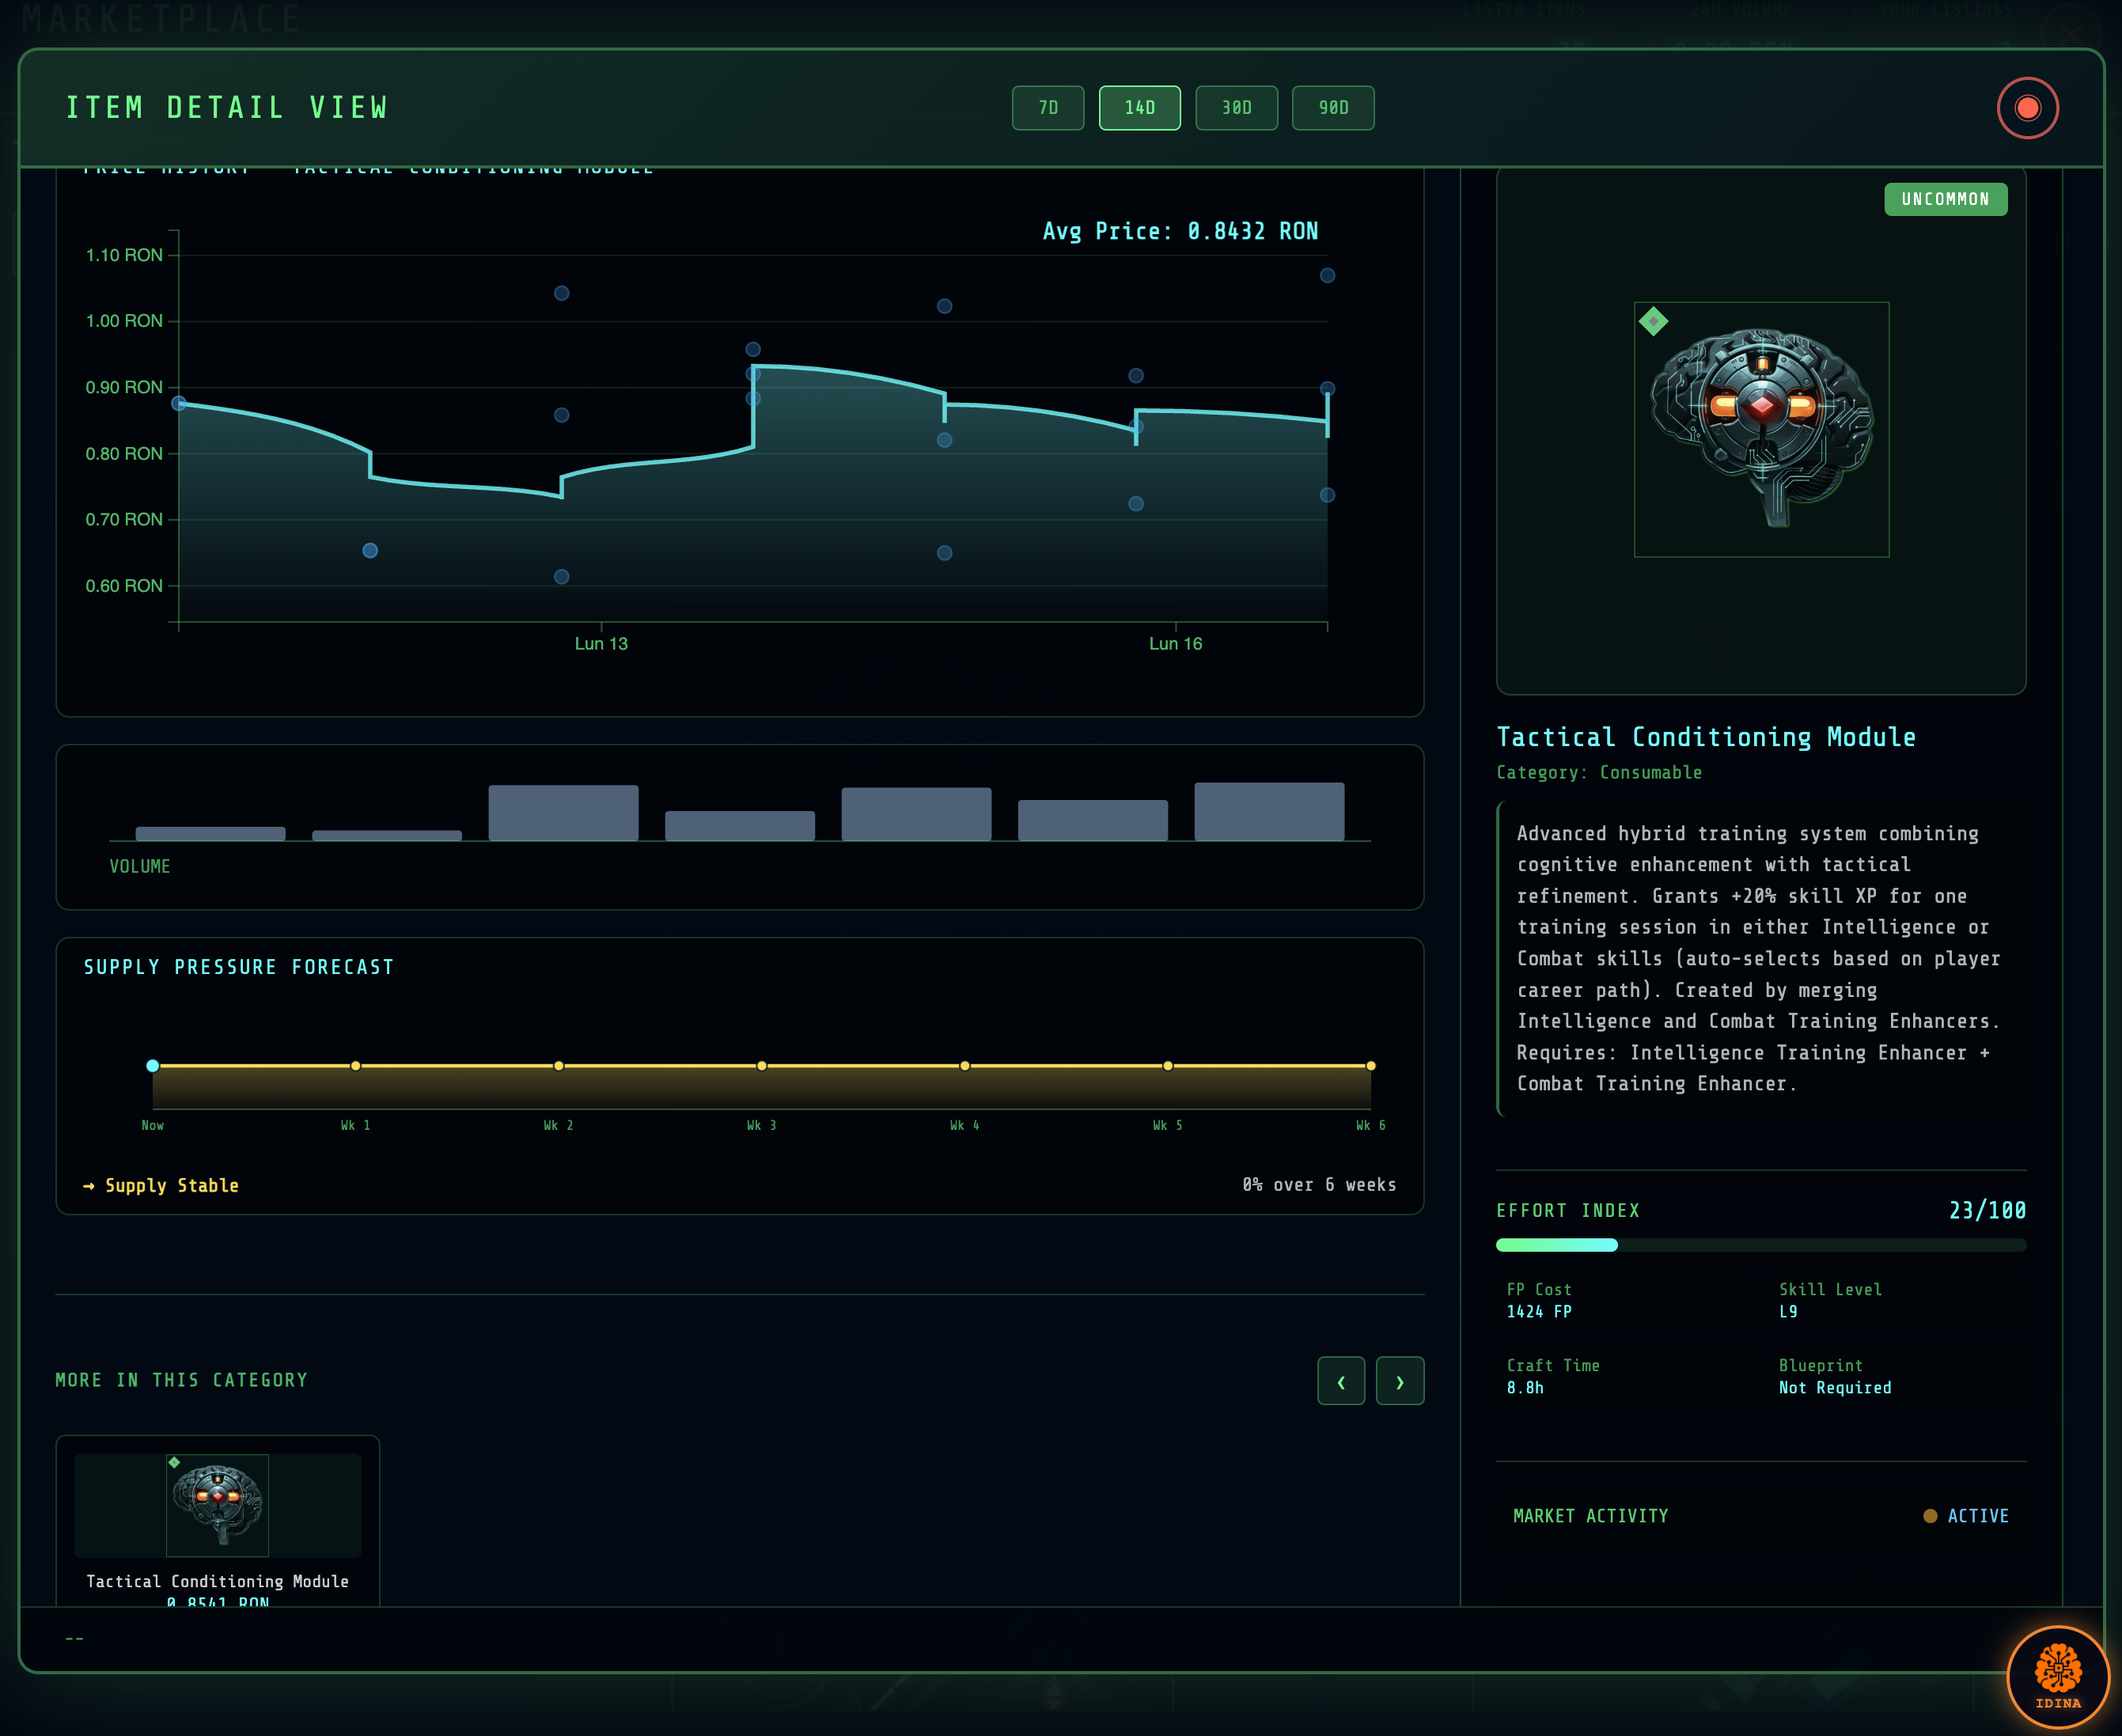Click the Now marker on the supply pressure timeline

pos(152,1066)
